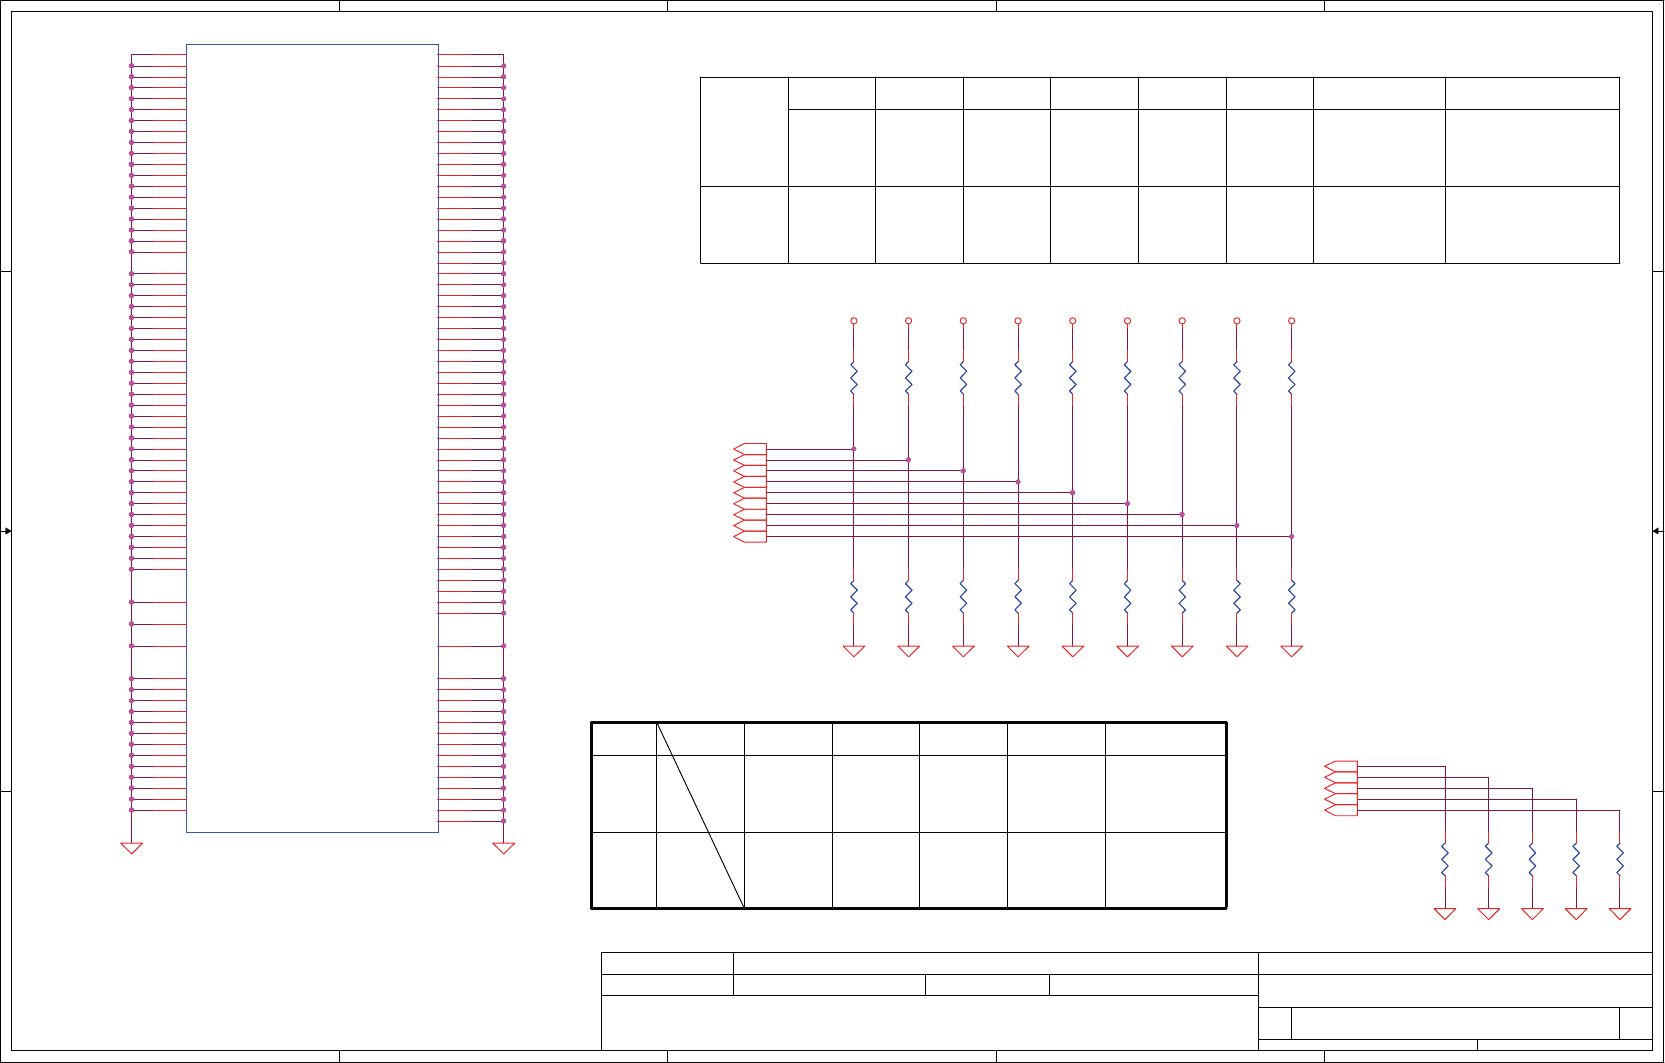
Task: Select rightmost pull-down resistor in nine-resistor row
Action: (x=1291, y=597)
